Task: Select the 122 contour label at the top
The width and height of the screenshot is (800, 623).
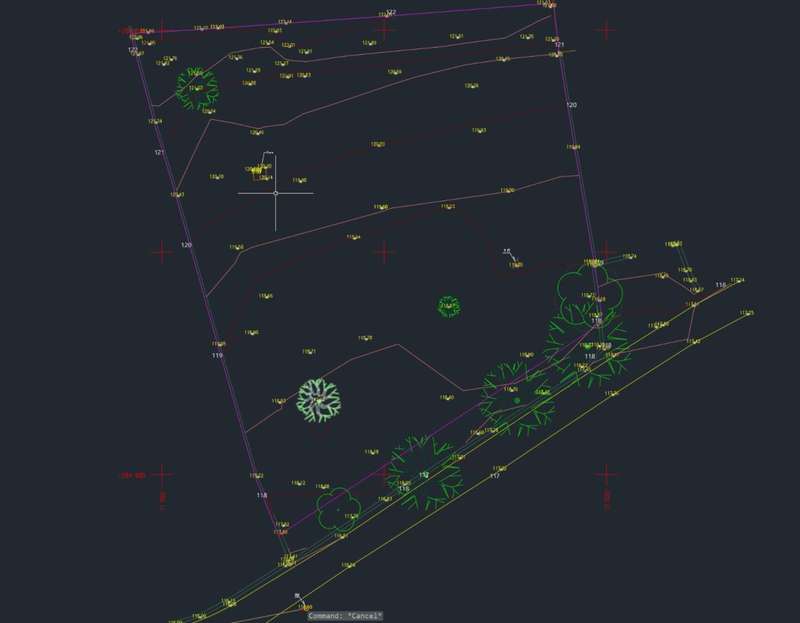Action: 391,12
